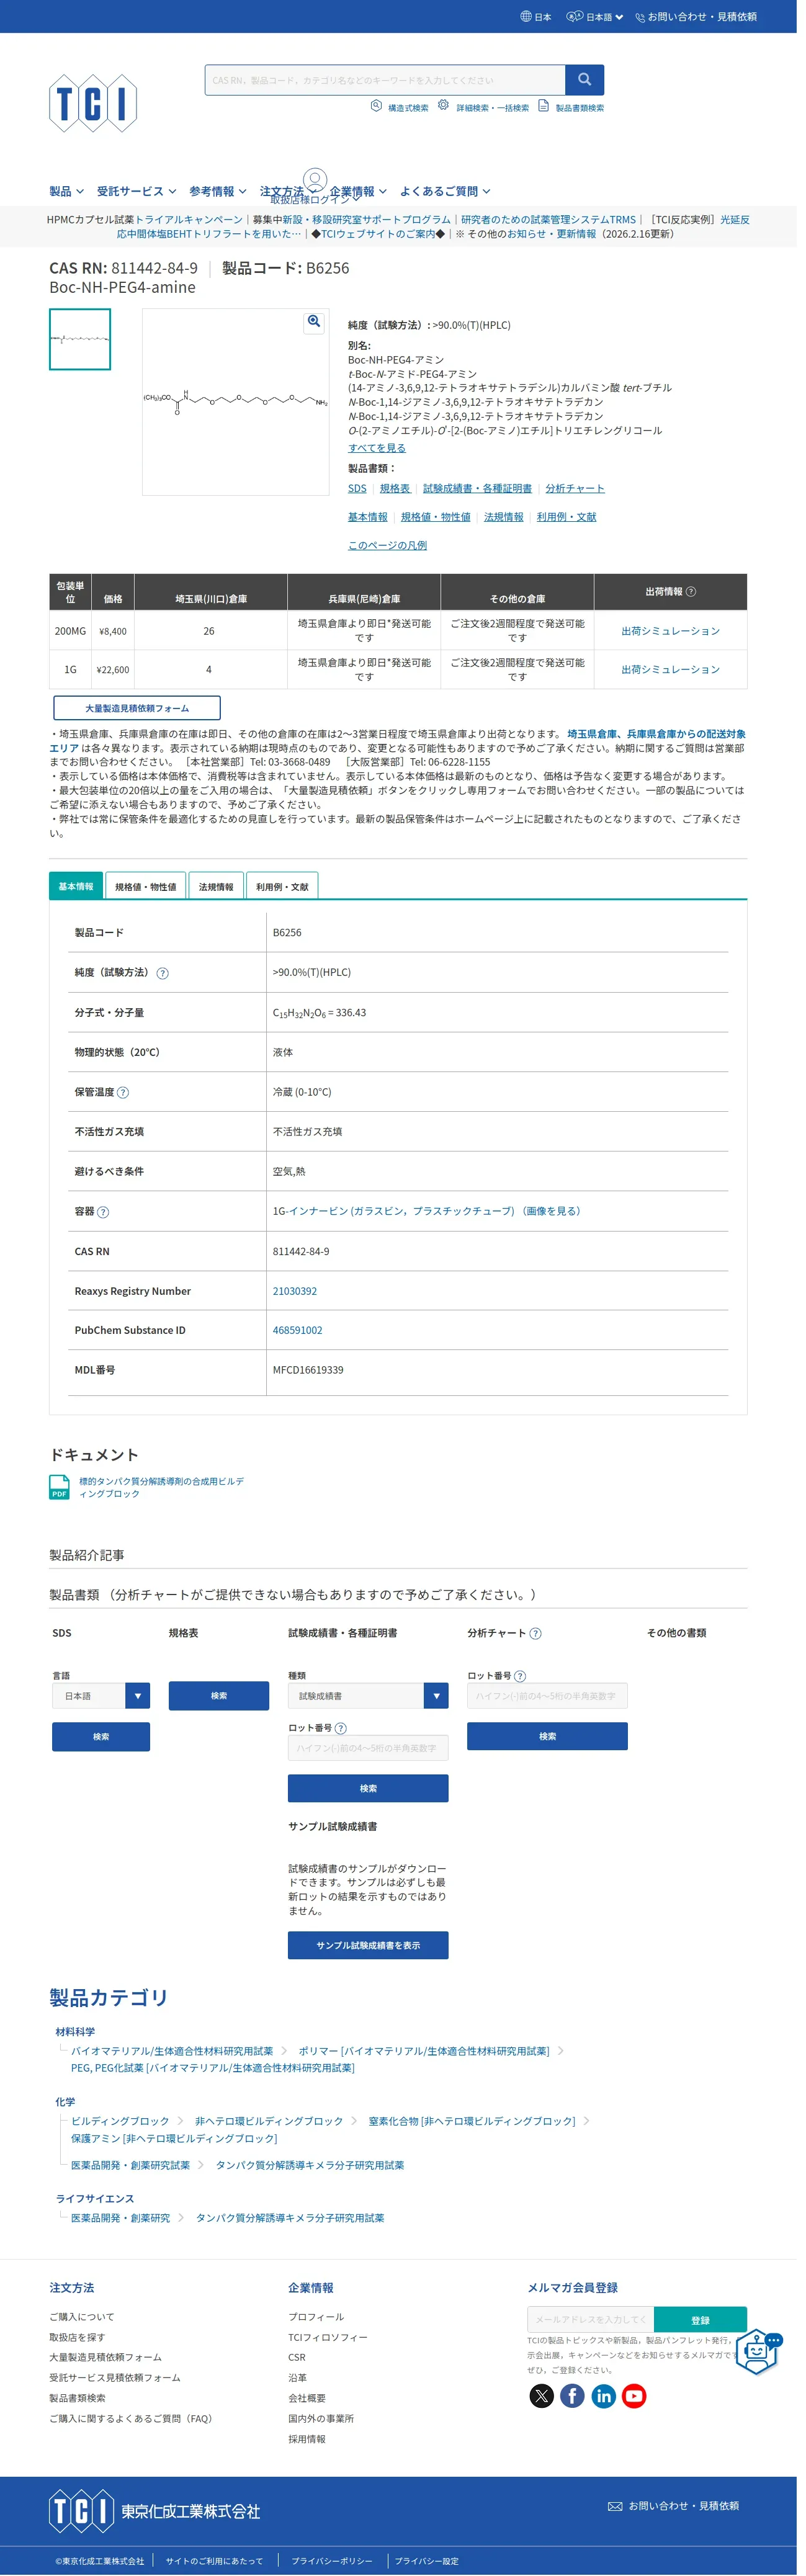This screenshot has width=806, height=2576.
Task: Open the SDS language dropdown 日本語
Action: (x=102, y=1714)
